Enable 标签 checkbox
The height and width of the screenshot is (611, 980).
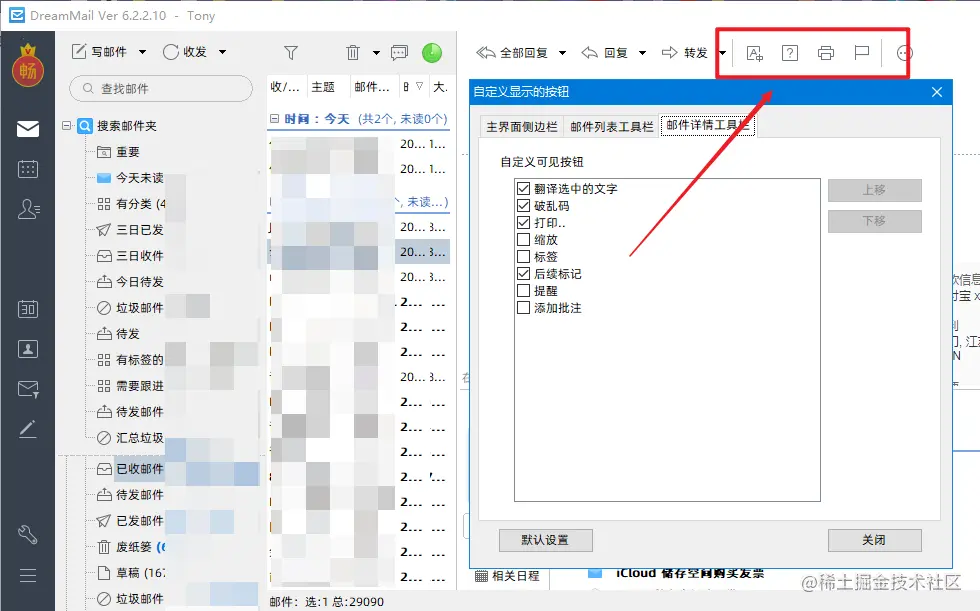click(524, 256)
